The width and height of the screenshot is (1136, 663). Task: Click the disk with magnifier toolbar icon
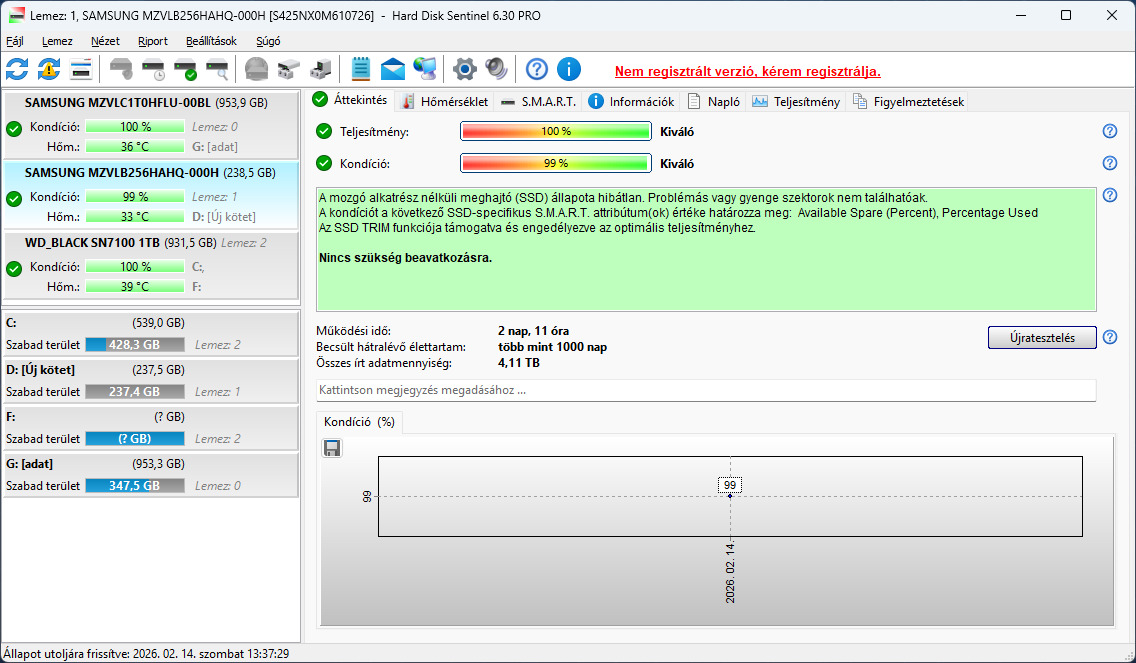click(217, 70)
